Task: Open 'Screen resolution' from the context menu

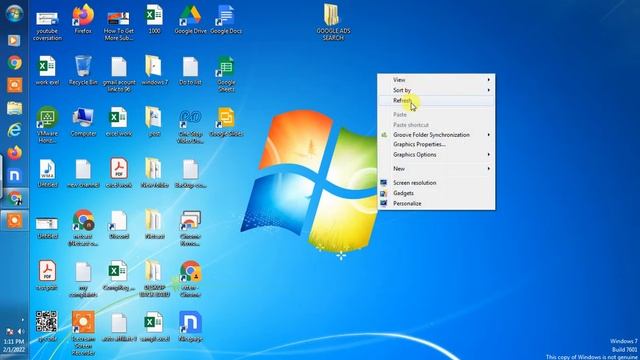Action: (436, 183)
